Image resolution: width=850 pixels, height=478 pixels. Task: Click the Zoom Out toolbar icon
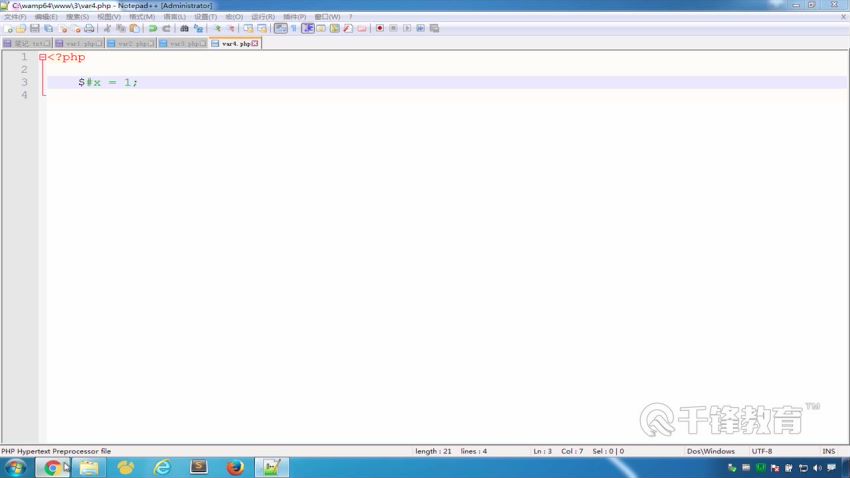pos(230,28)
